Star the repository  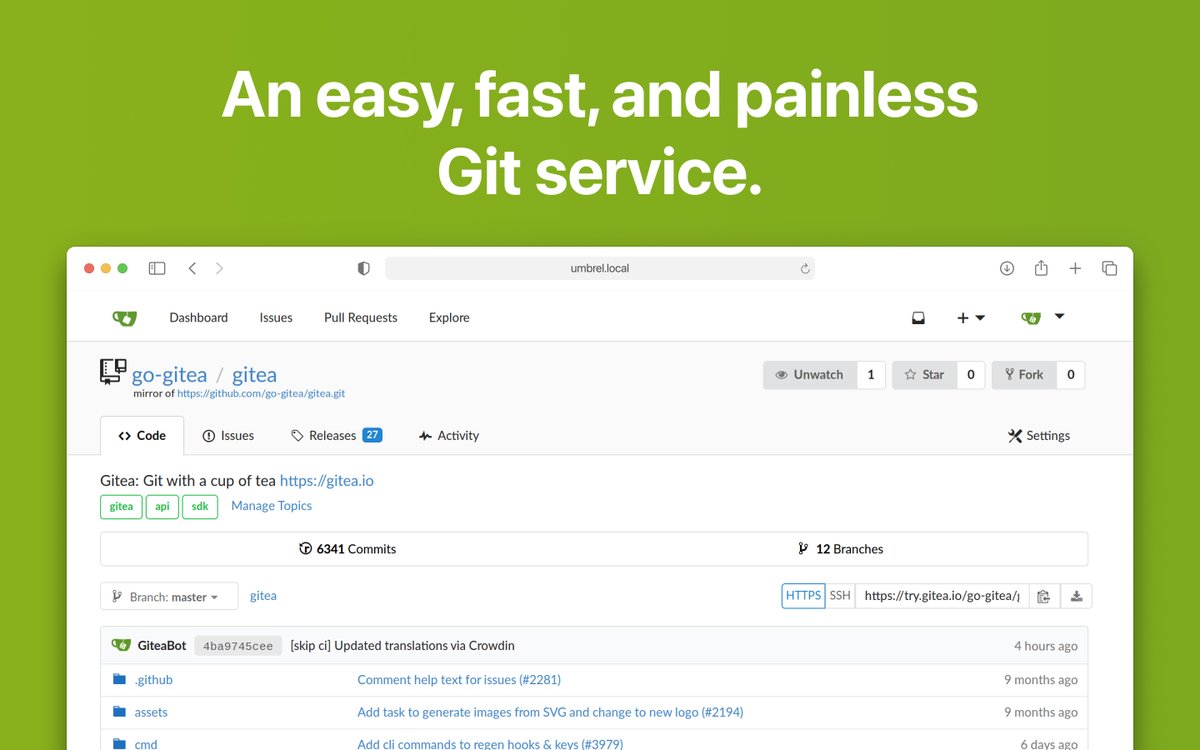(x=924, y=375)
